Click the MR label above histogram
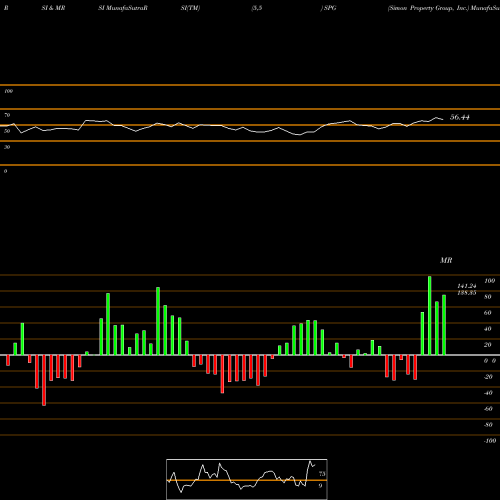Screen dimensions: 500x500 (x=446, y=260)
